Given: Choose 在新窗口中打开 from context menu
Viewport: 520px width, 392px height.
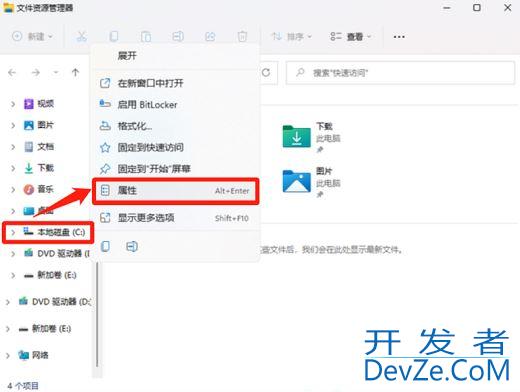Looking at the screenshot, I should coord(176,83).
